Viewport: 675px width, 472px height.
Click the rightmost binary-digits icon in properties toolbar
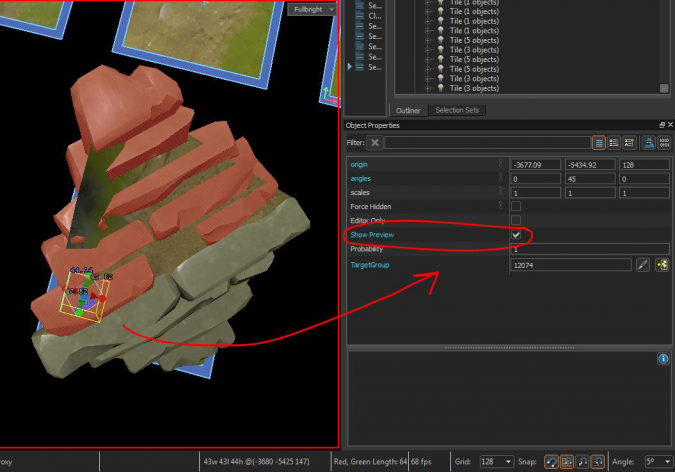(663, 143)
